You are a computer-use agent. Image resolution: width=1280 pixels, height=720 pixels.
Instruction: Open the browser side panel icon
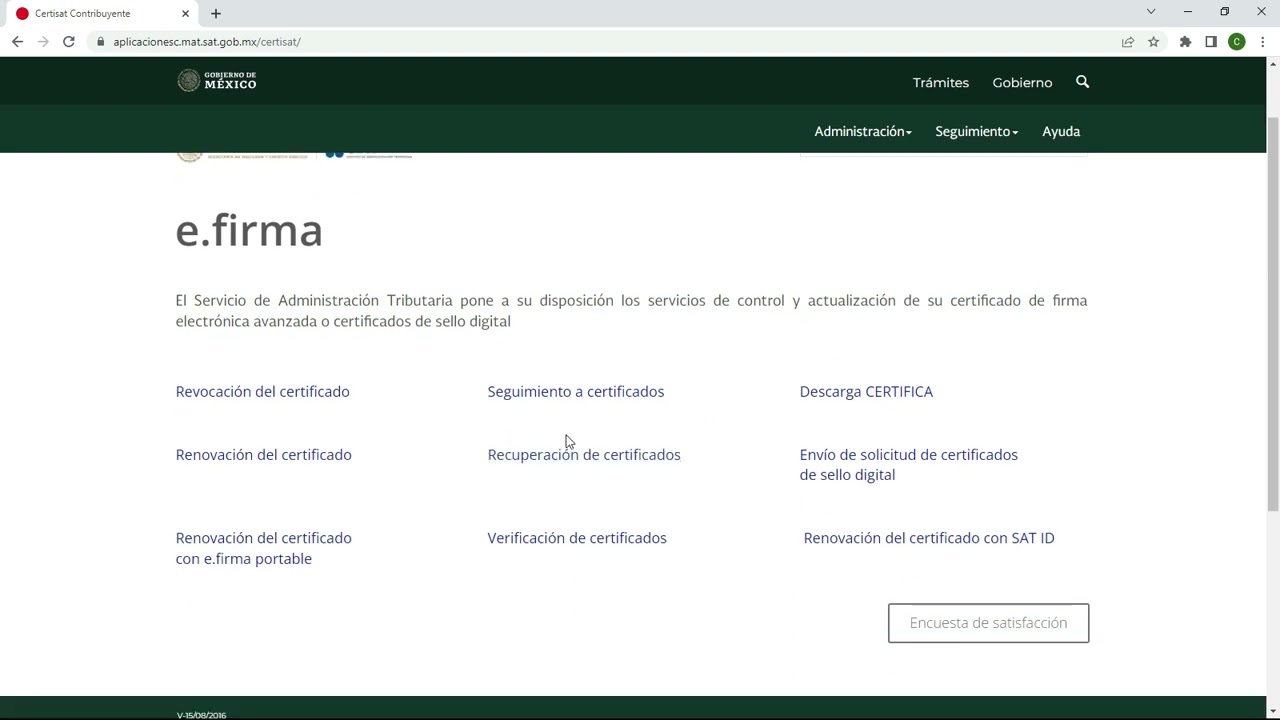coord(1211,41)
